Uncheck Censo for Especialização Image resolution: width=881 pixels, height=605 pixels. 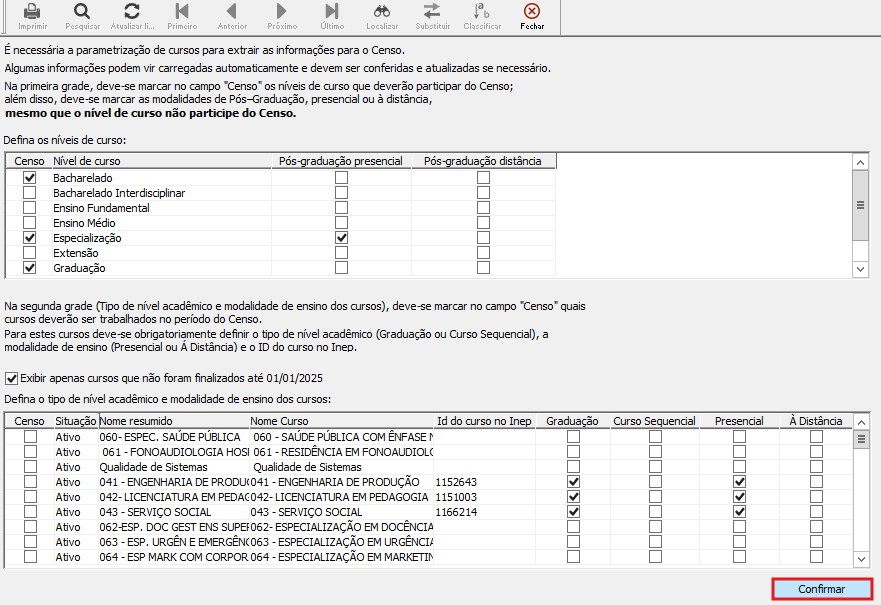(29, 238)
